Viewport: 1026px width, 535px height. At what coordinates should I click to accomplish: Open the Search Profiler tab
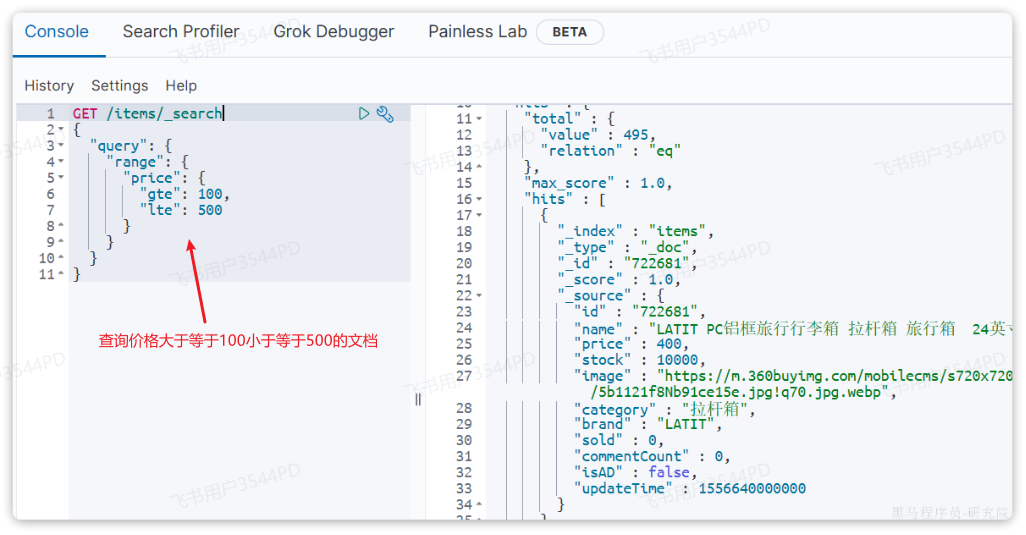pyautogui.click(x=181, y=31)
